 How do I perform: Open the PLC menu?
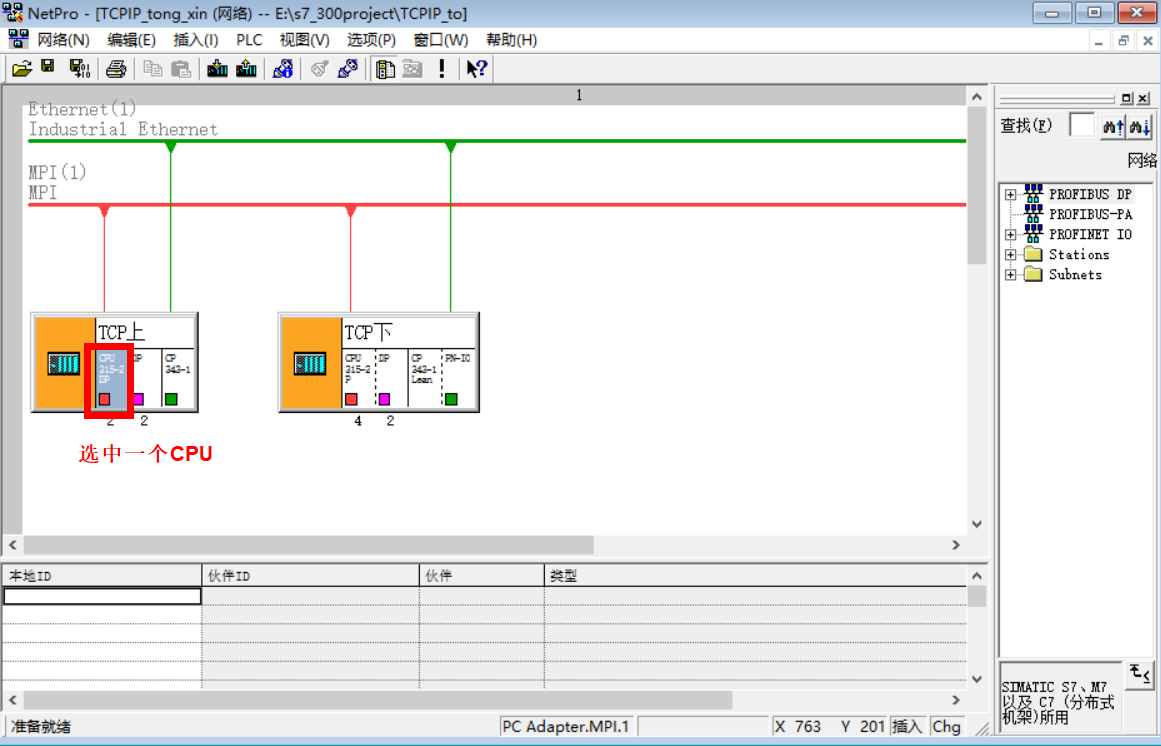pos(249,40)
